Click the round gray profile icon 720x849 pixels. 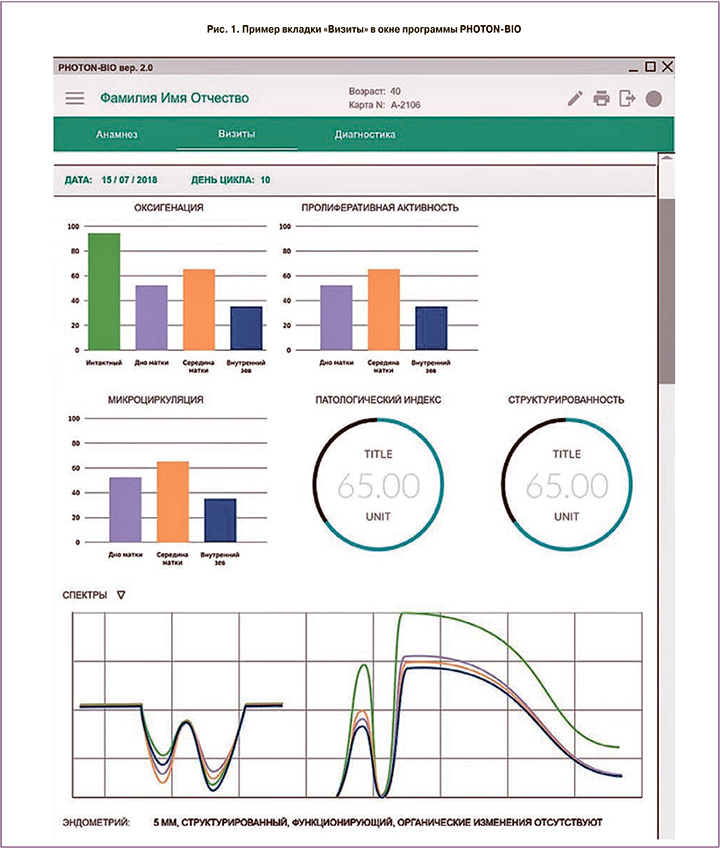[x=654, y=99]
